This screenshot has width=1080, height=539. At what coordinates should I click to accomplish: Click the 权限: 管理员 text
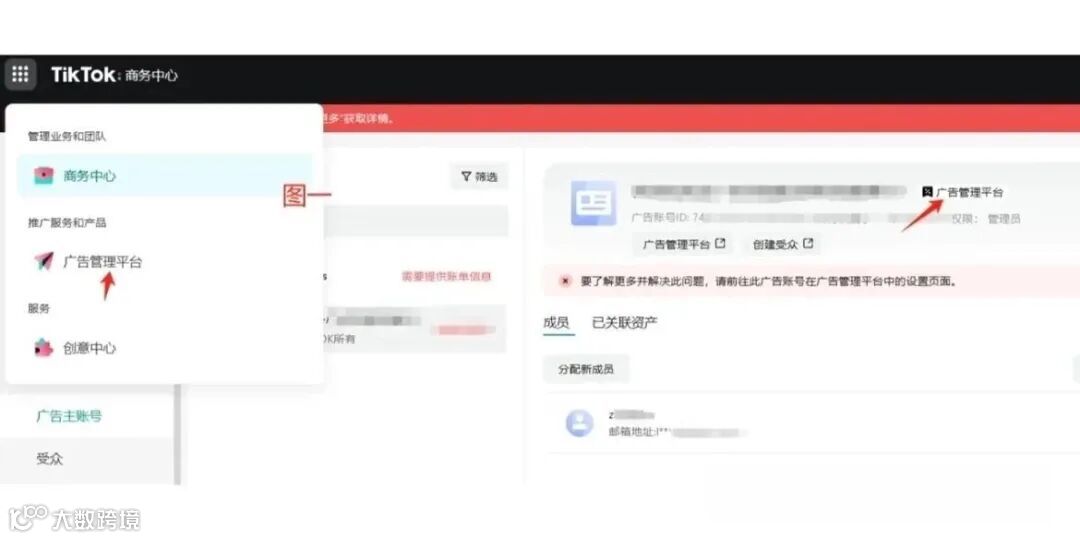tap(985, 219)
